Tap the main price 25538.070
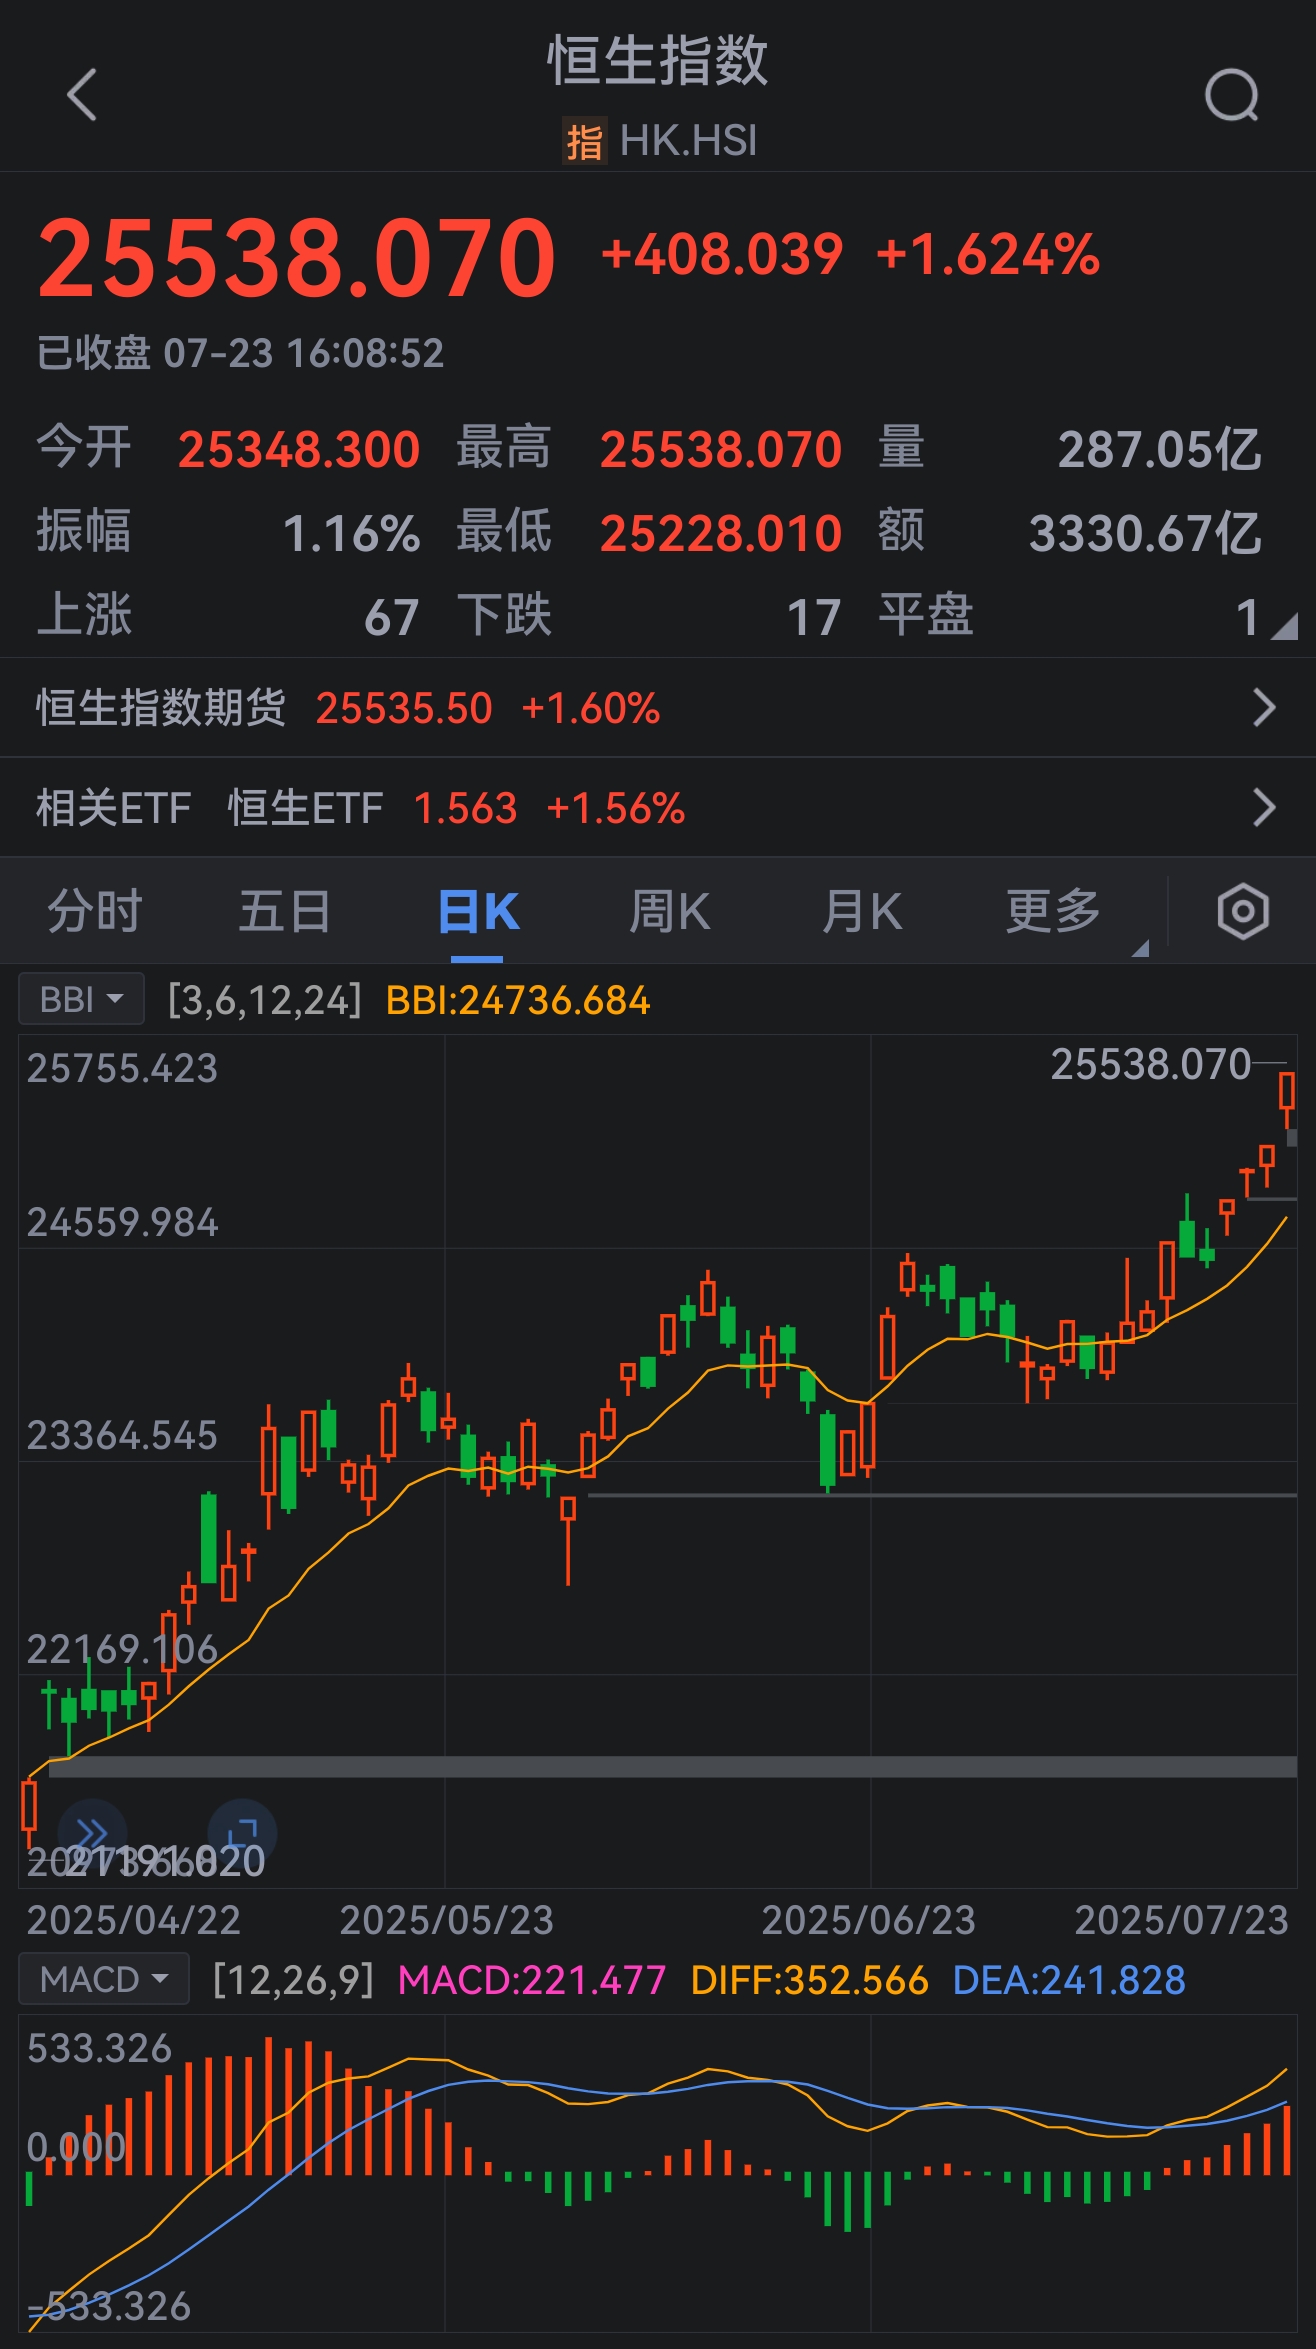 pos(296,258)
